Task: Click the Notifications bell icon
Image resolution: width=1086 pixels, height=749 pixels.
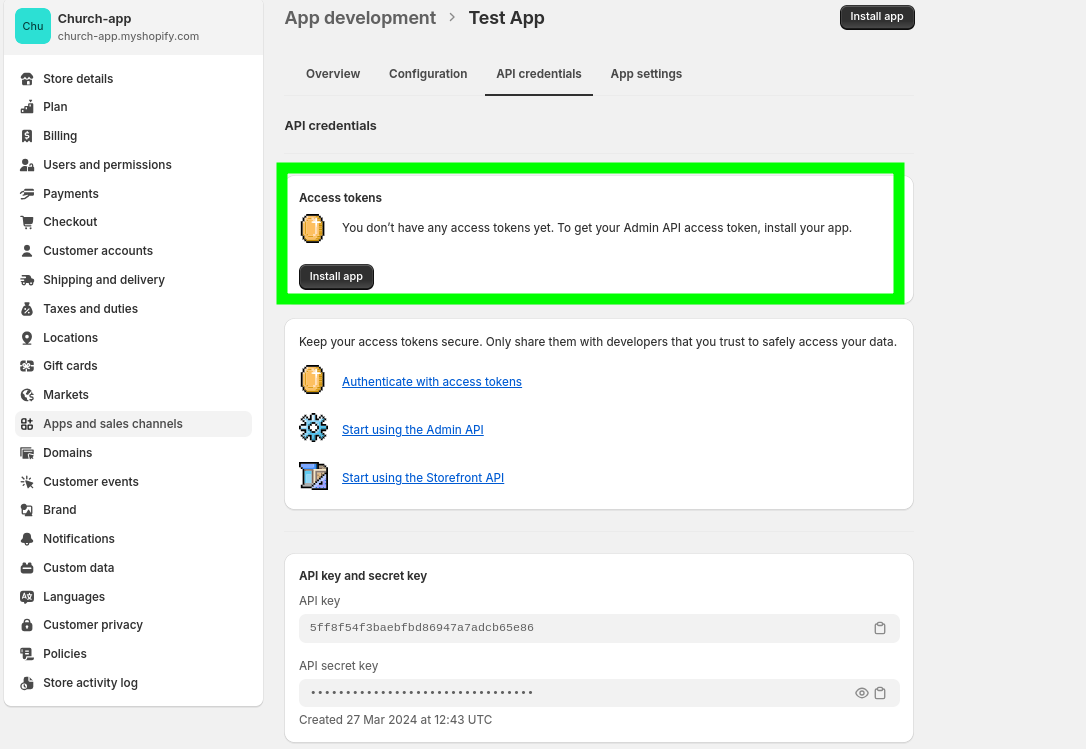Action: pos(27,539)
